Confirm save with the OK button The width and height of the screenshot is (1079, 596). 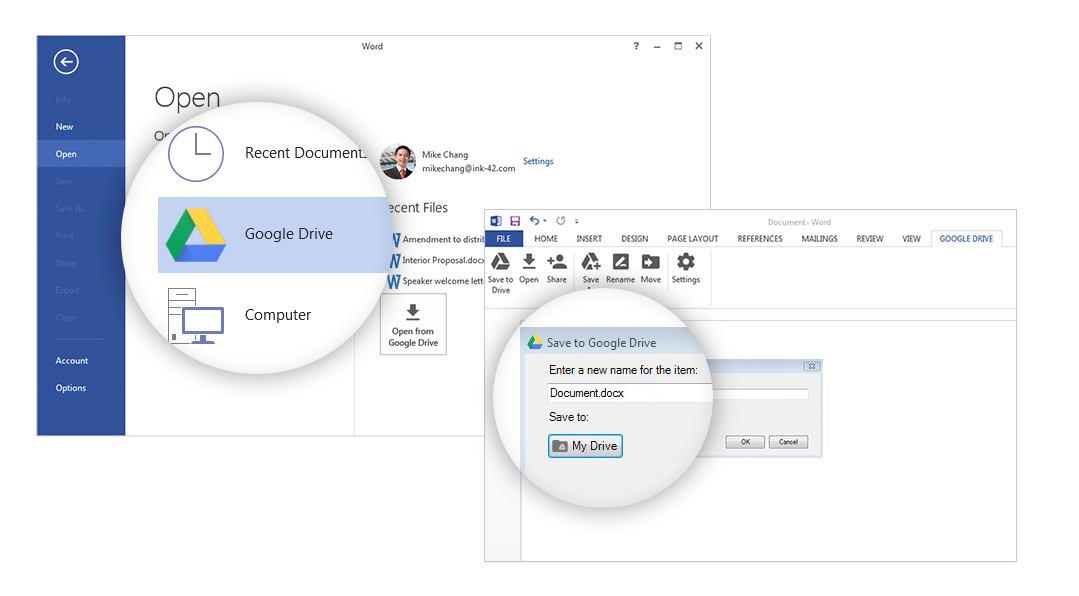[x=744, y=441]
